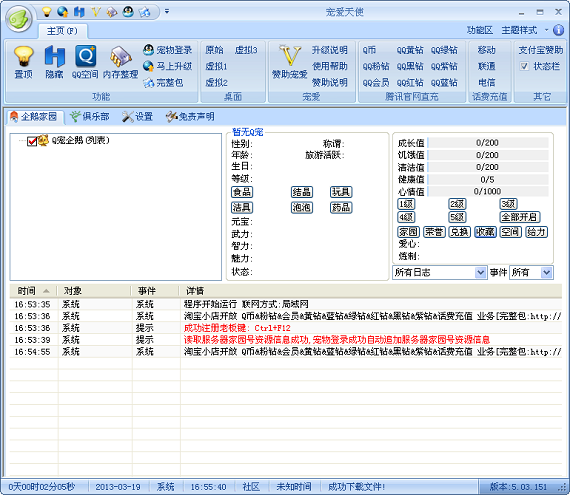
Task: Click the 1级 button
Action: click(406, 204)
